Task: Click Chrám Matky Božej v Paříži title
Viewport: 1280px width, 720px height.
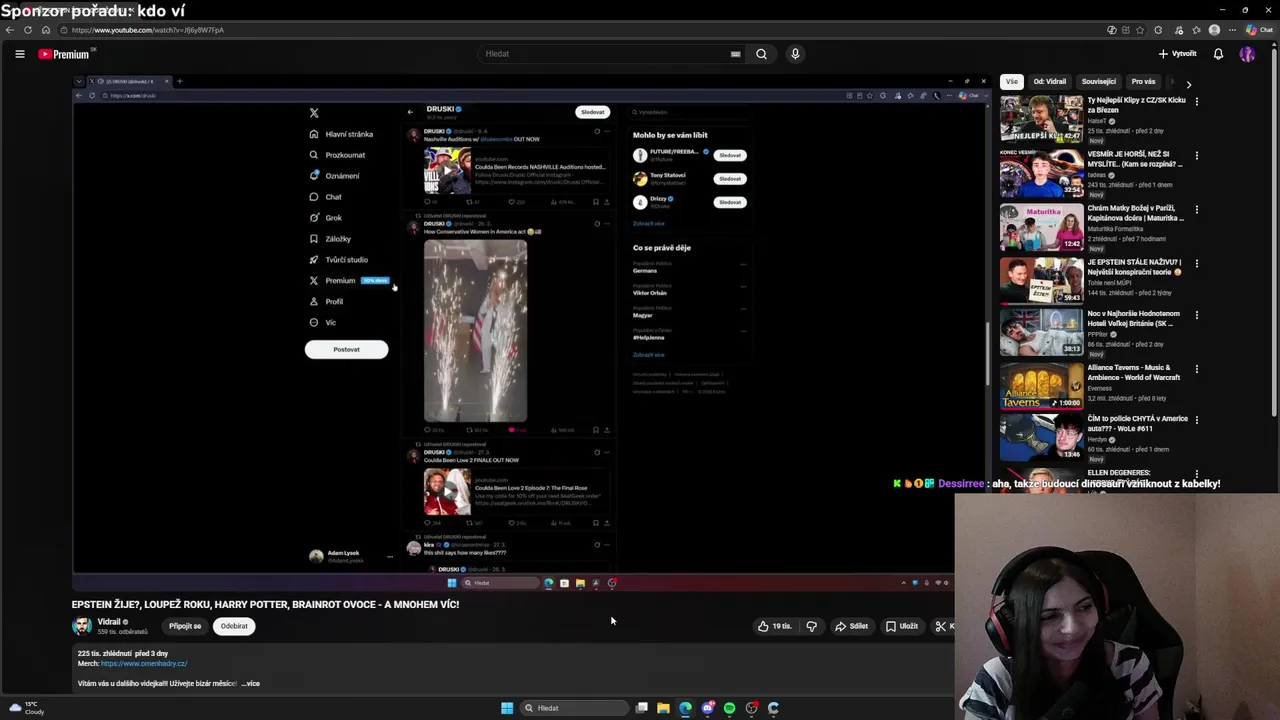Action: pos(1135,213)
